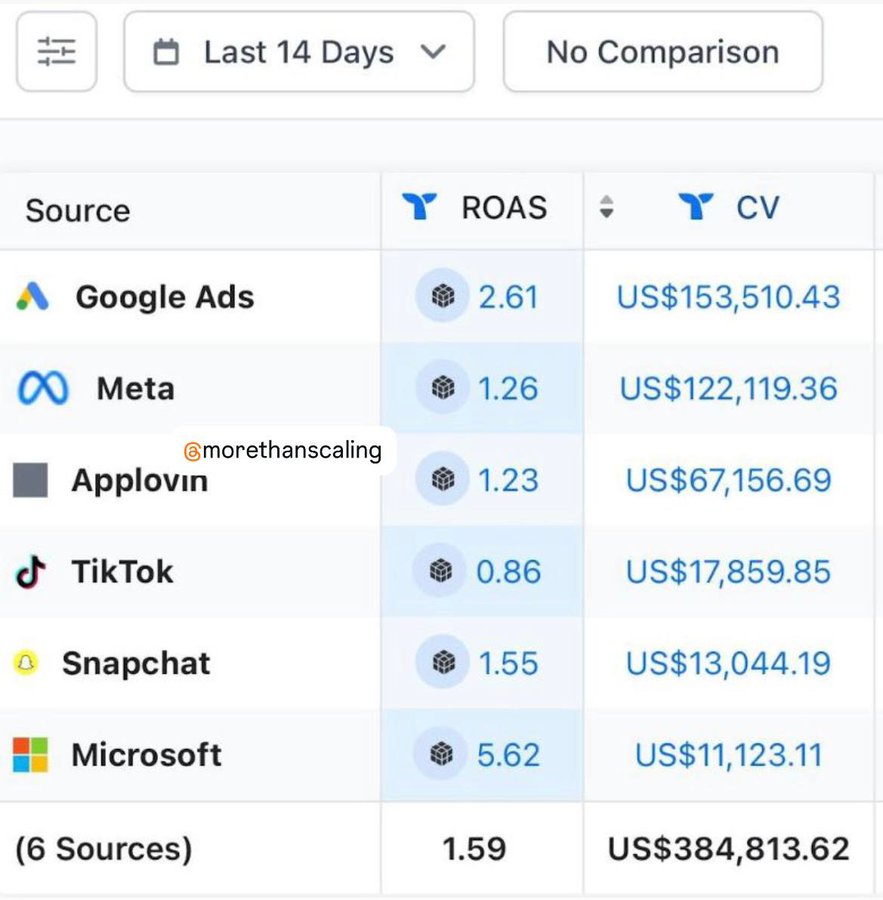
Task: Open Meta CV US$122,119.36
Action: (728, 389)
